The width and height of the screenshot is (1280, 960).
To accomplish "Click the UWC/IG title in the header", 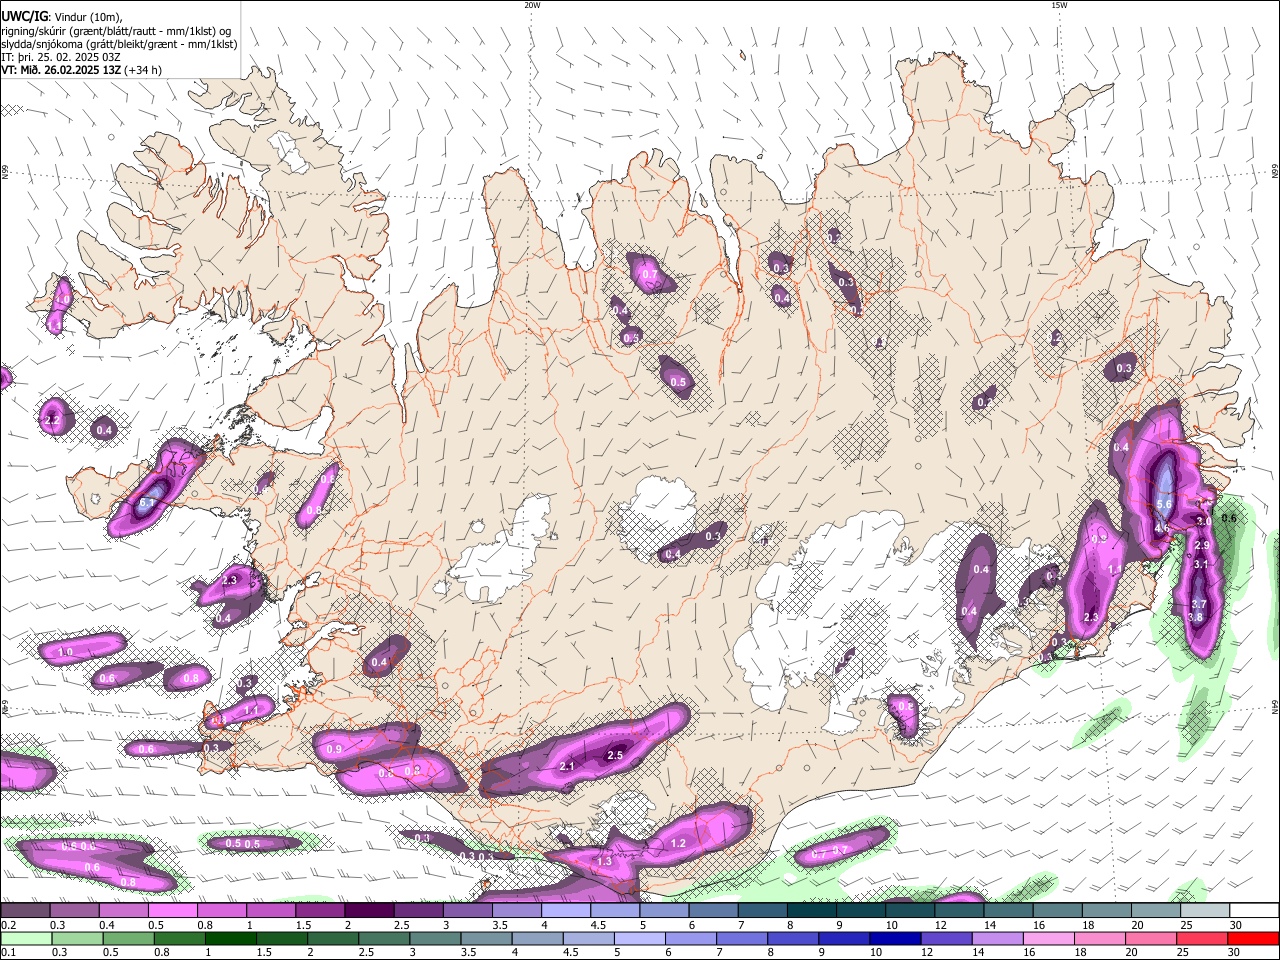I will 23,16.
